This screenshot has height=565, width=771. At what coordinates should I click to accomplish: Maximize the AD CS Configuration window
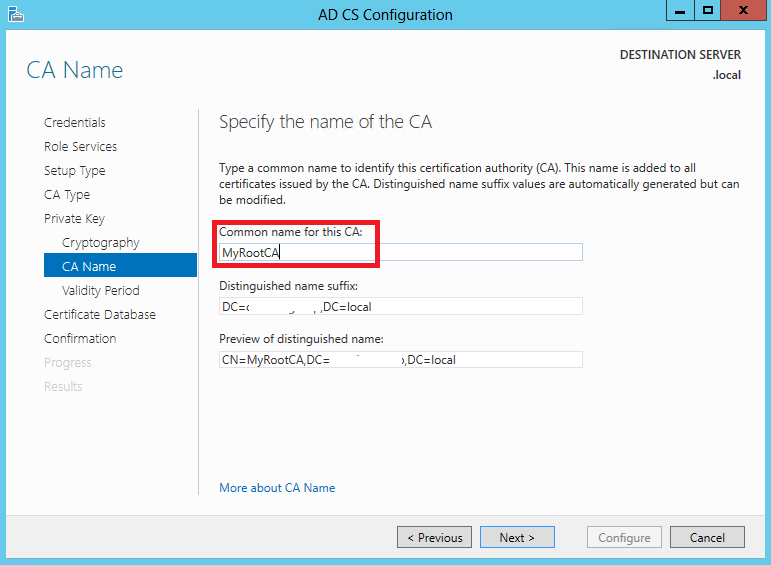point(708,10)
